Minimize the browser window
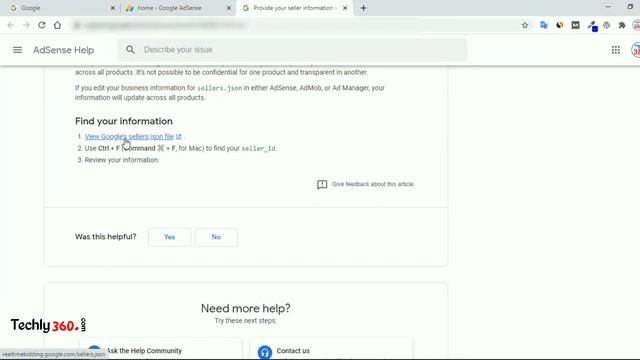Image resolution: width=640 pixels, height=360 pixels. click(608, 7)
